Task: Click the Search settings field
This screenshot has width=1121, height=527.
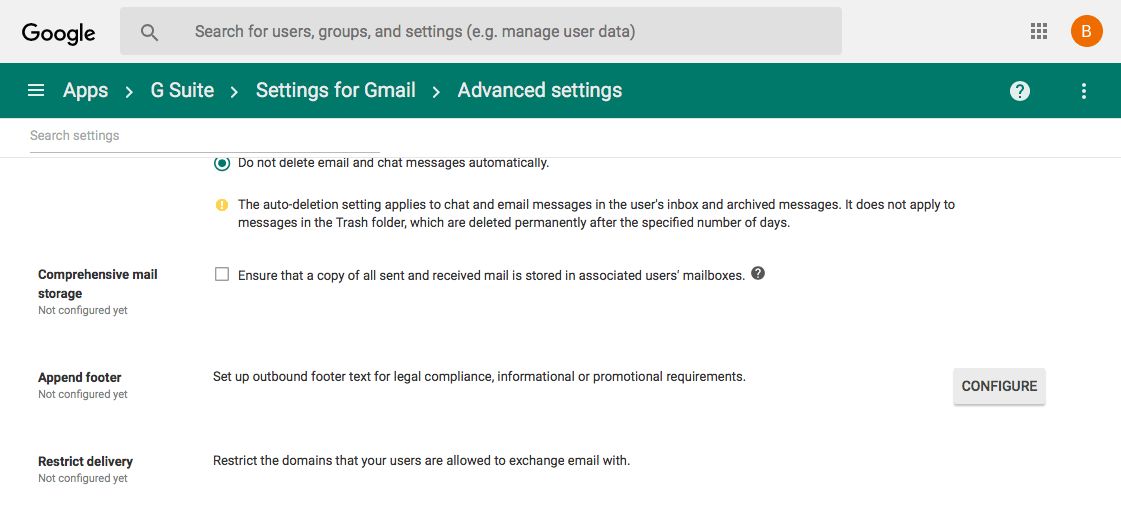Action: click(x=200, y=136)
